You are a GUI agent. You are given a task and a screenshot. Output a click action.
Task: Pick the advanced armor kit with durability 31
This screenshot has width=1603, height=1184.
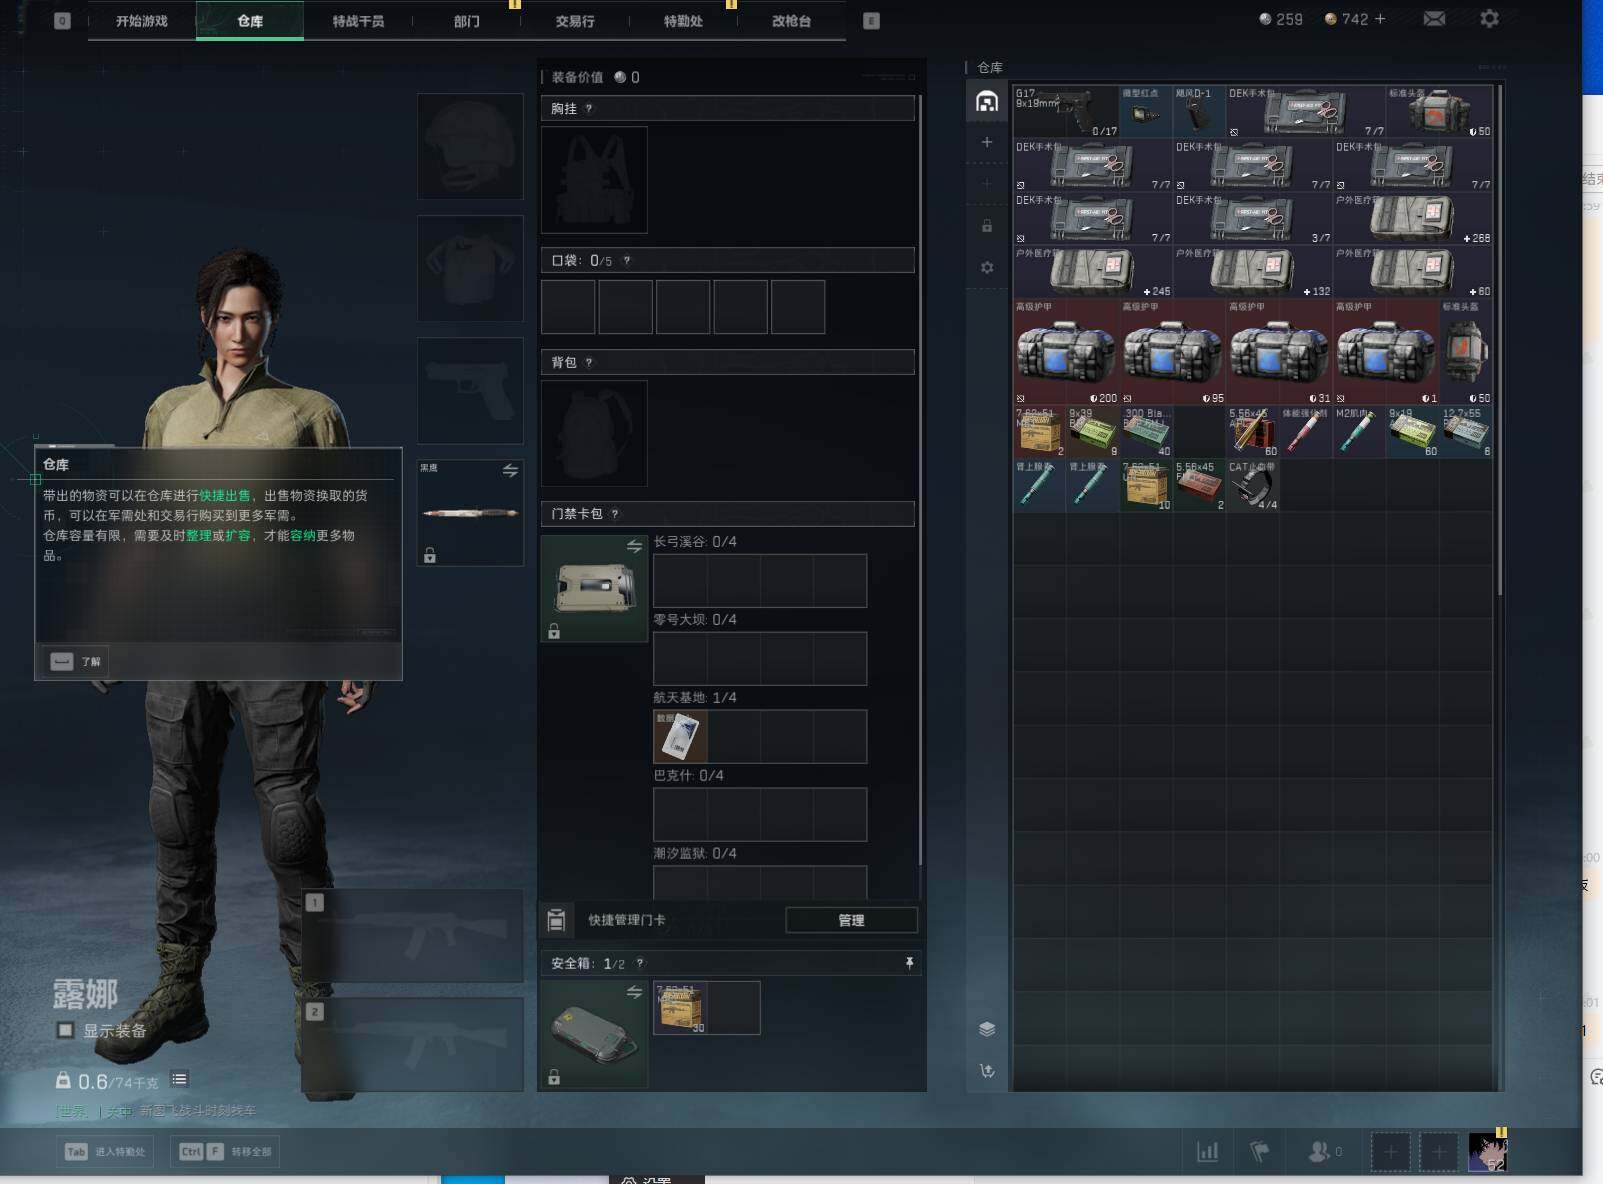point(1280,351)
